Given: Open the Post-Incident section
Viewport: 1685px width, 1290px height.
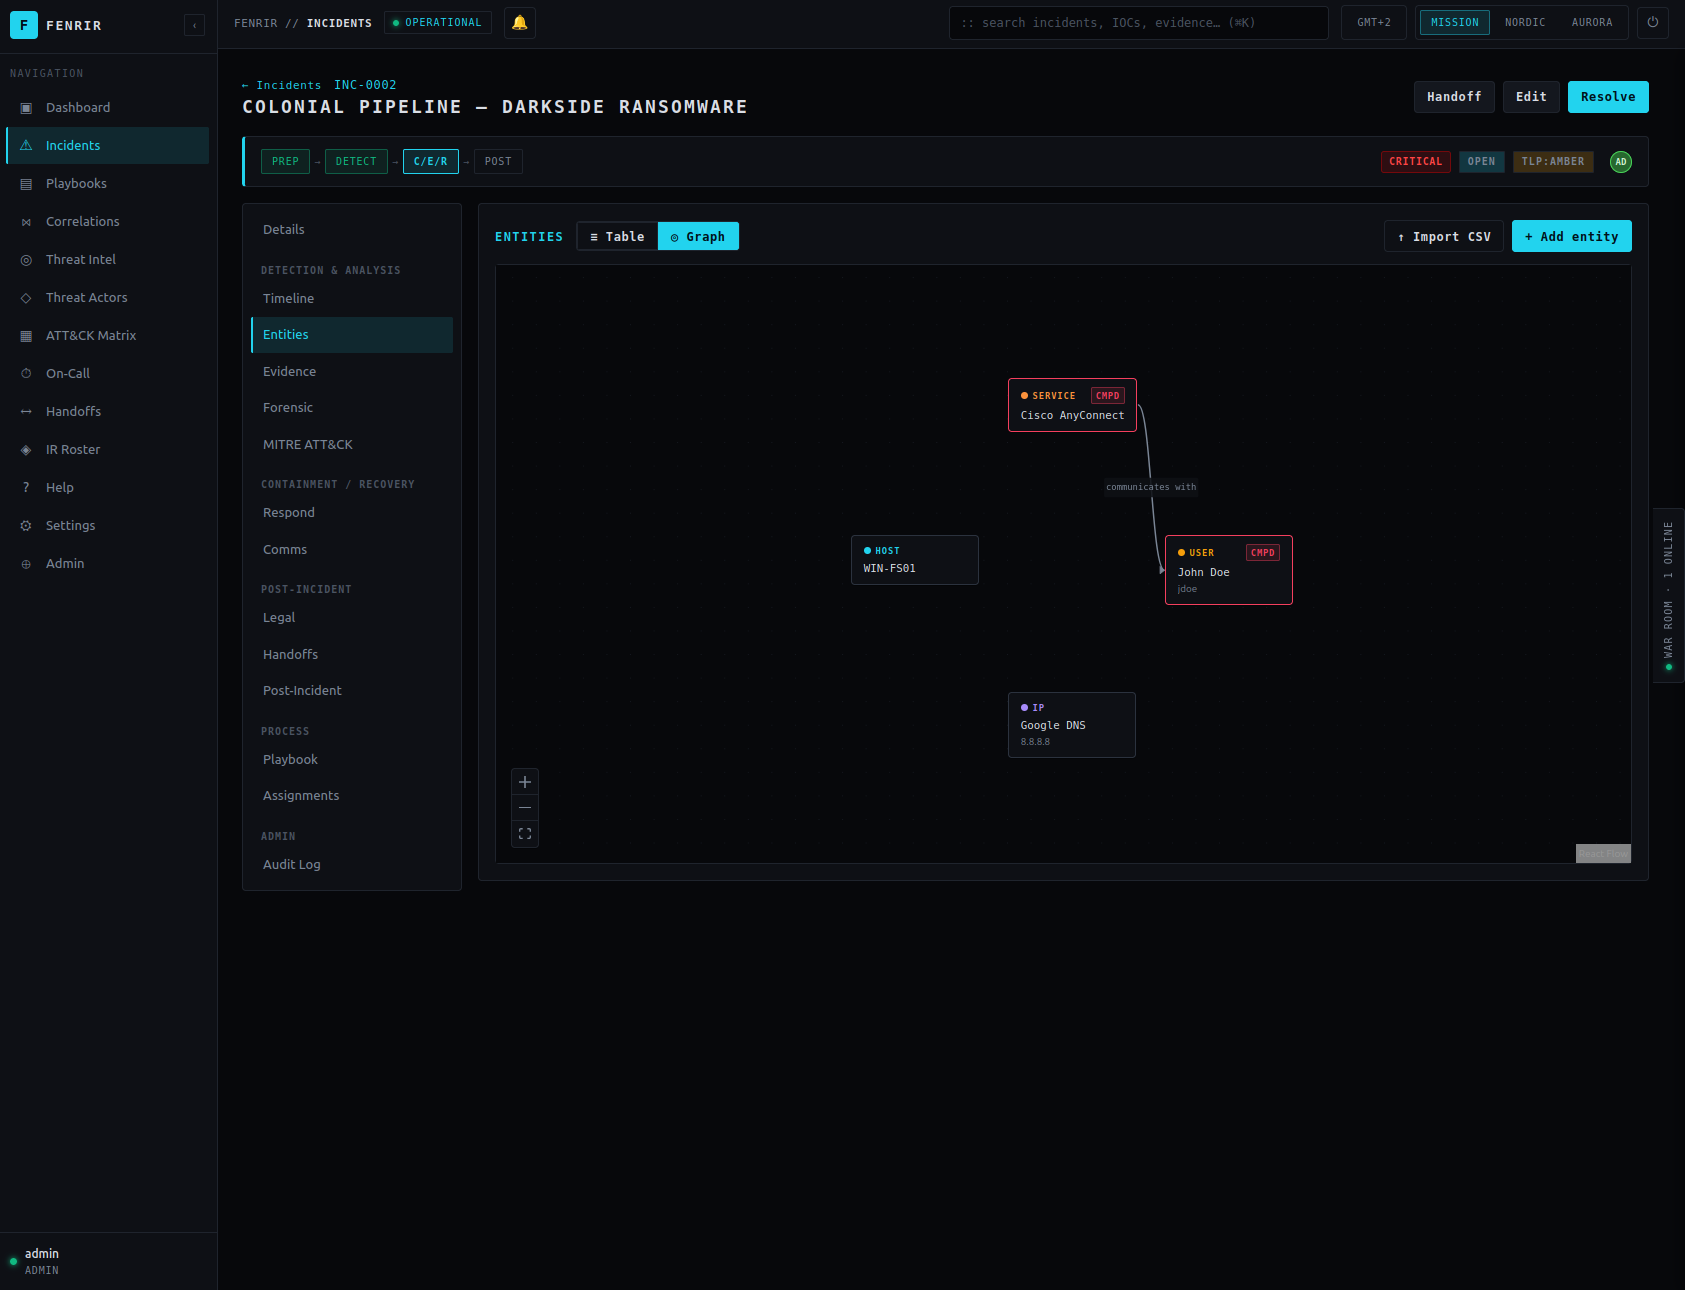Looking at the screenshot, I should 352,691.
